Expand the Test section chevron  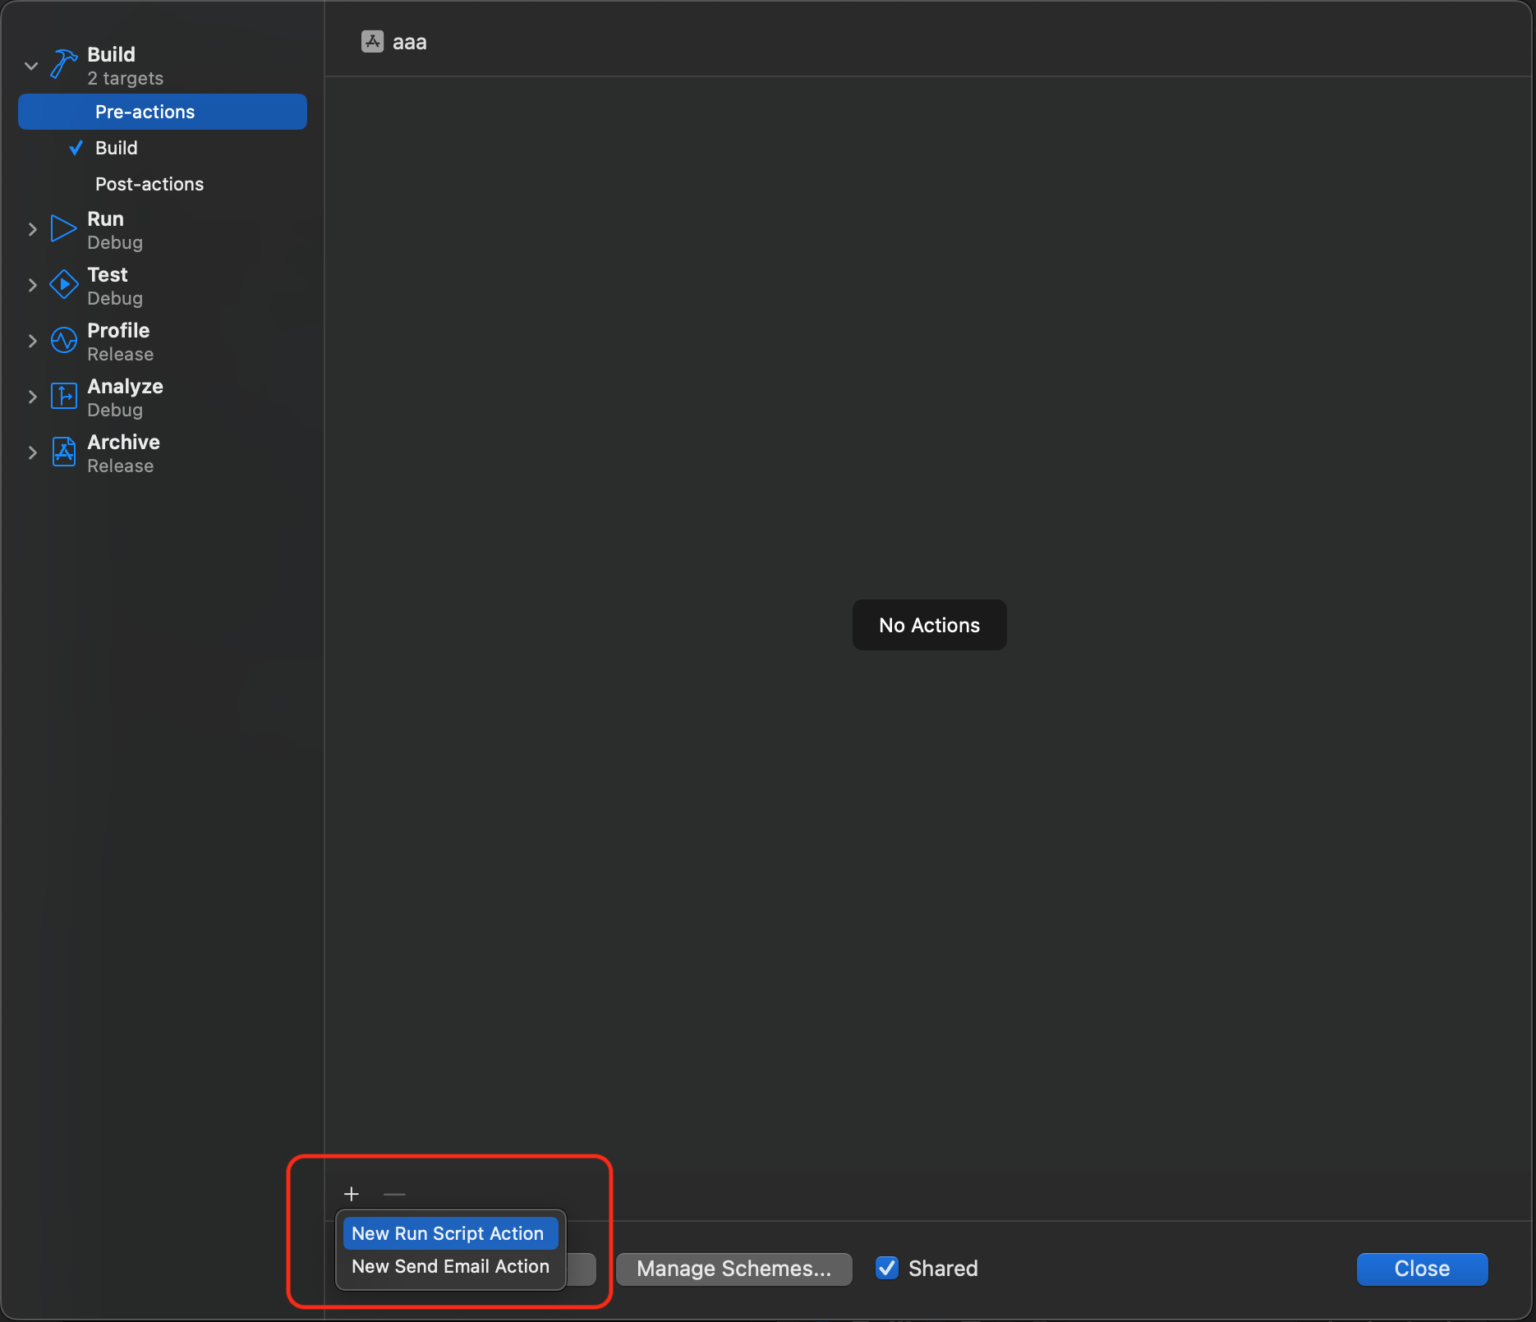tap(32, 286)
